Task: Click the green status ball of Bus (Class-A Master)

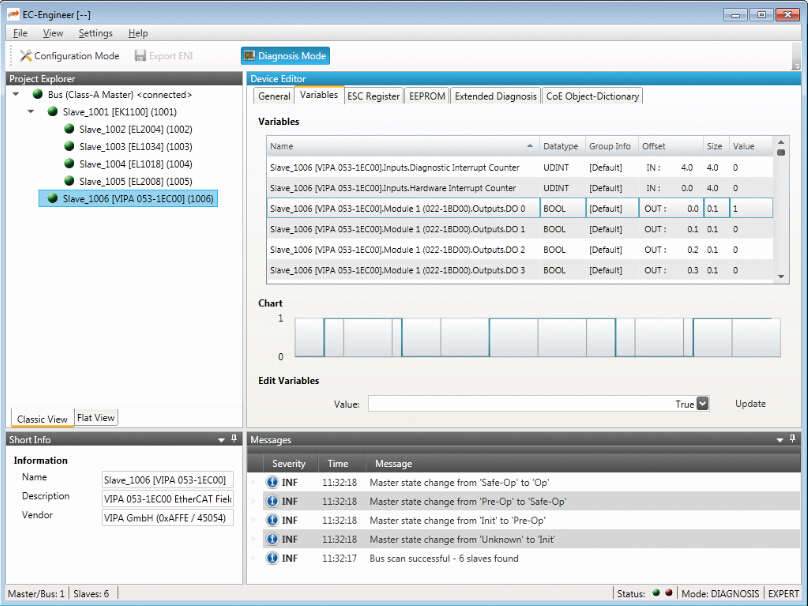Action: (x=37, y=94)
